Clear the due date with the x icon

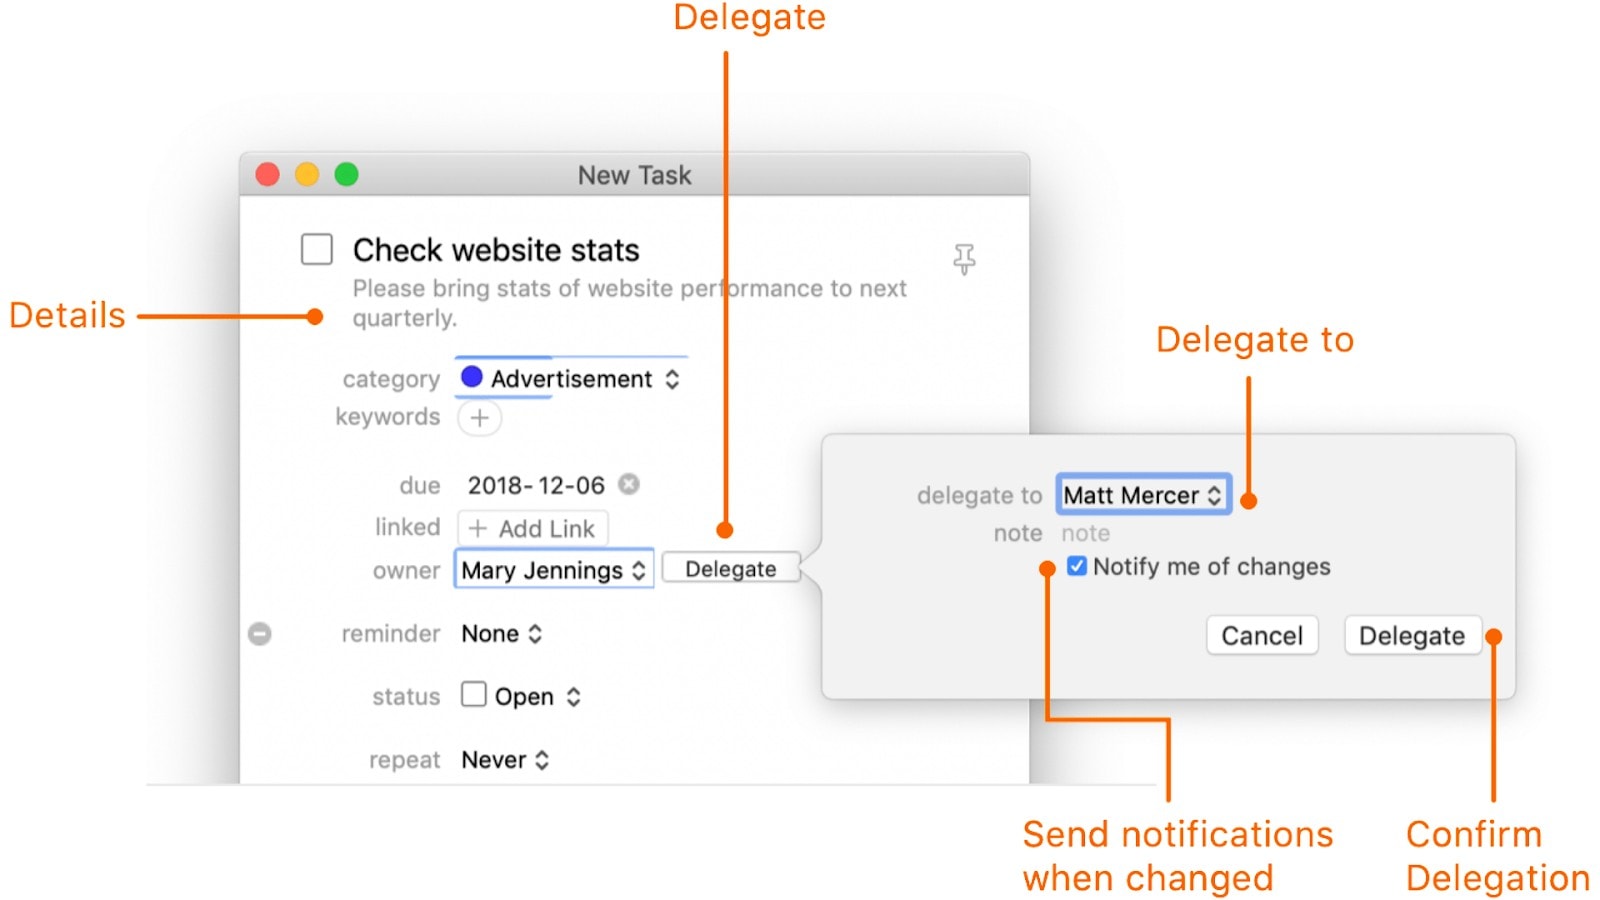point(629,485)
